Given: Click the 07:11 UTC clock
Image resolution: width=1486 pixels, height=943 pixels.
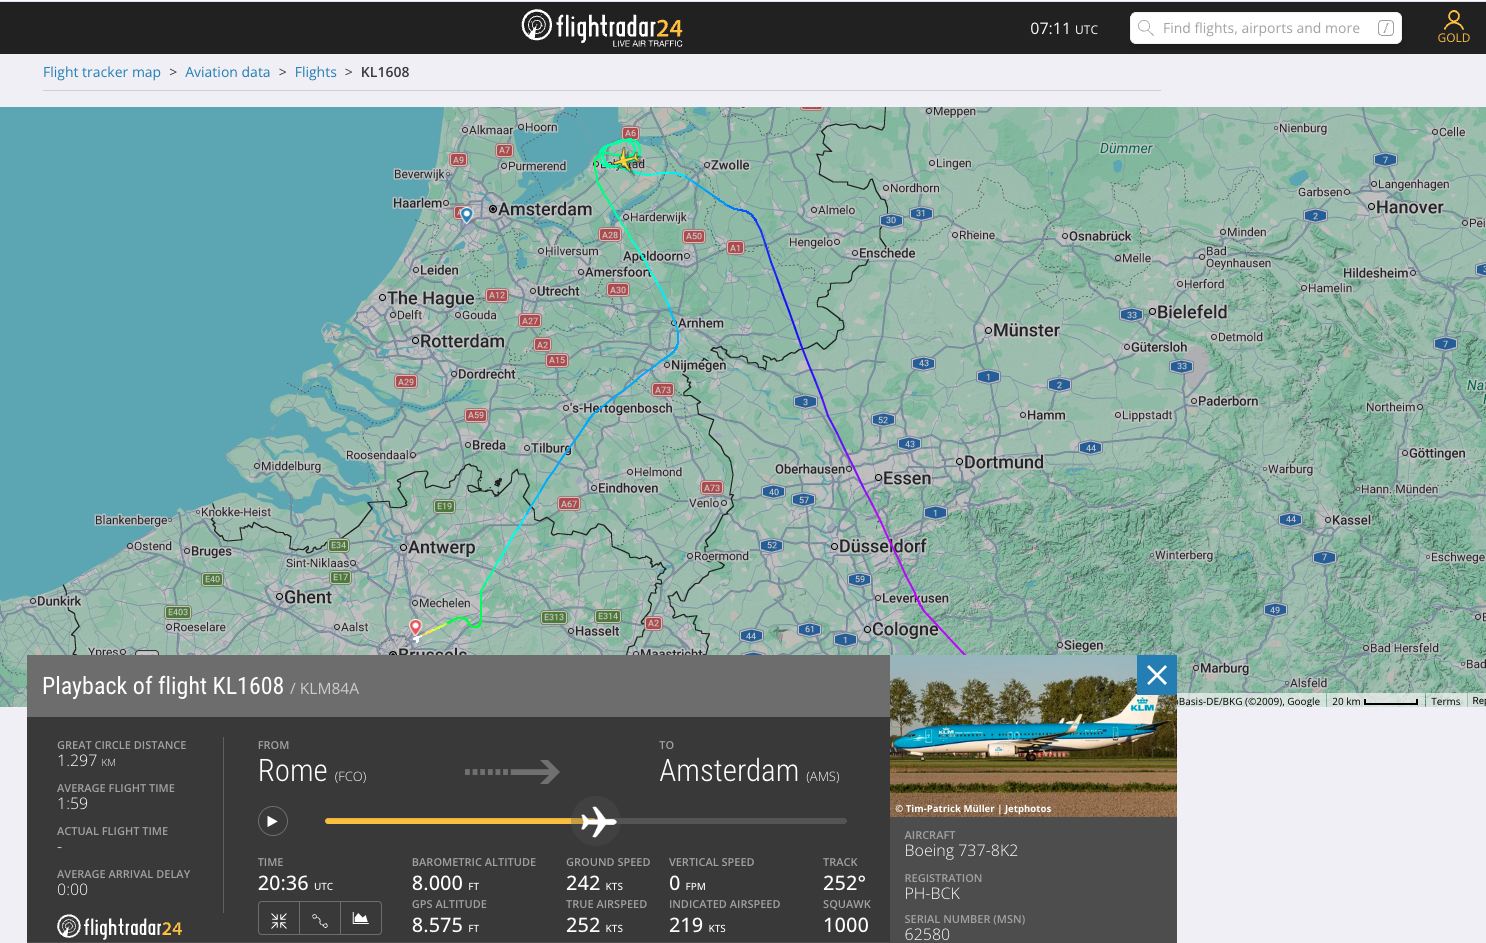Looking at the screenshot, I should tap(1064, 28).
